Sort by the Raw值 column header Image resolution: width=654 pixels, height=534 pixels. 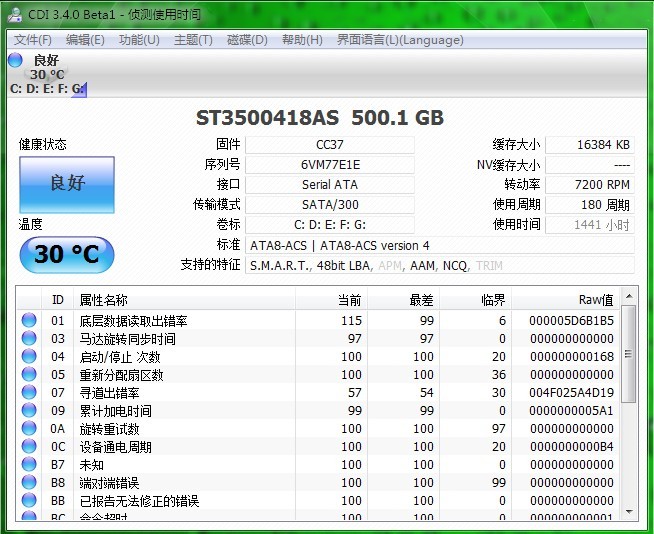(565, 300)
